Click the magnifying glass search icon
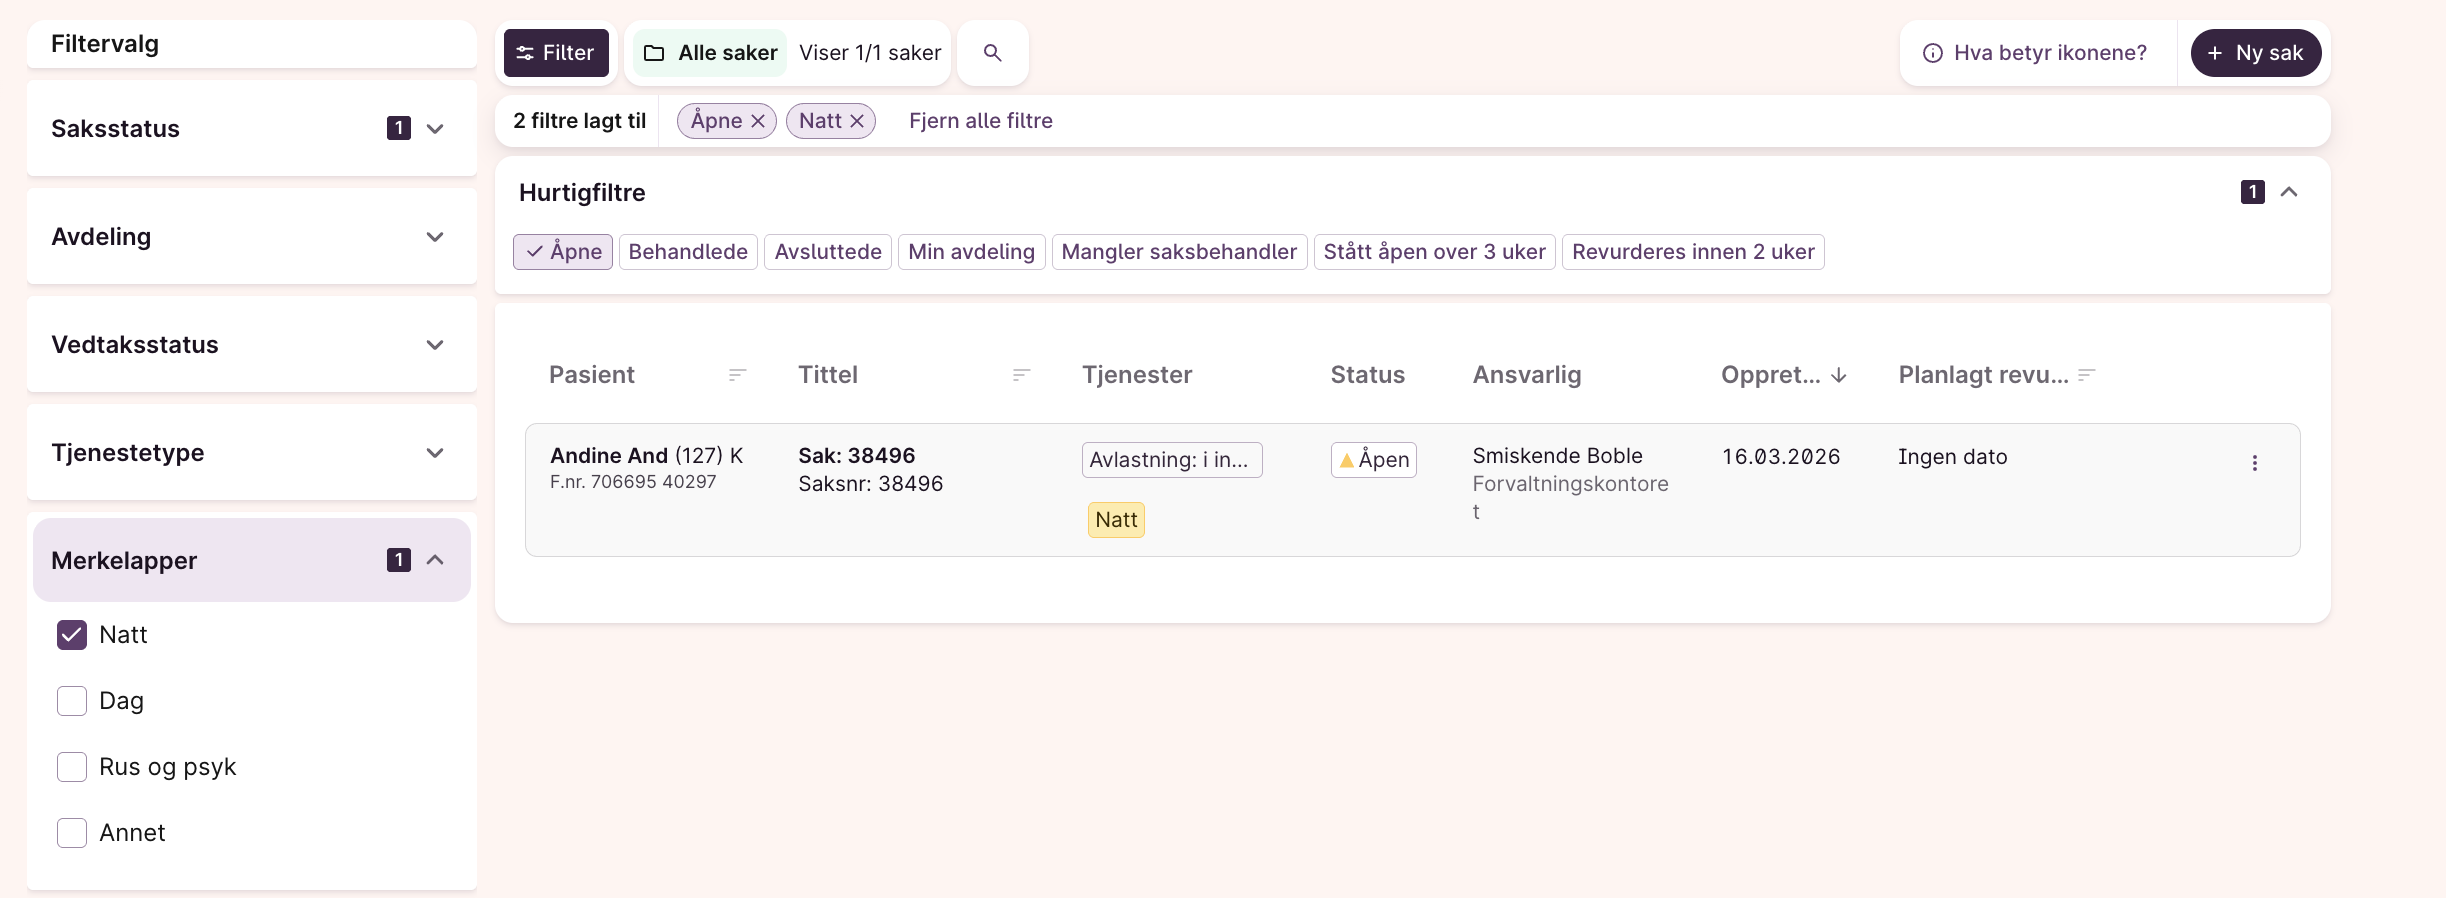 pyautogui.click(x=992, y=53)
